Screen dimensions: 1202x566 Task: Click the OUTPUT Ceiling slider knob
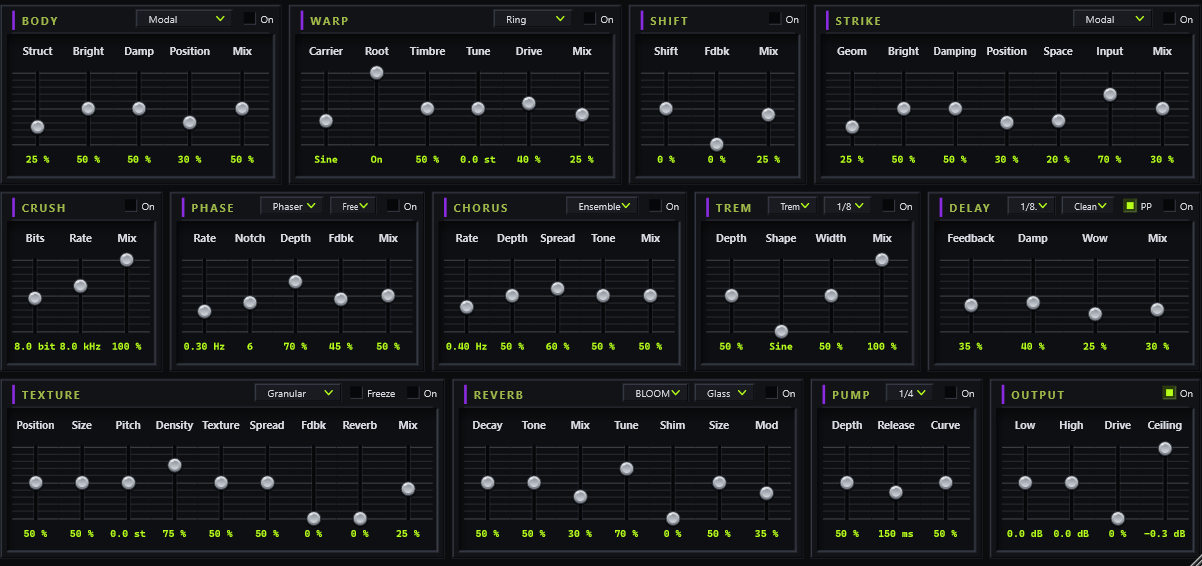click(1165, 448)
